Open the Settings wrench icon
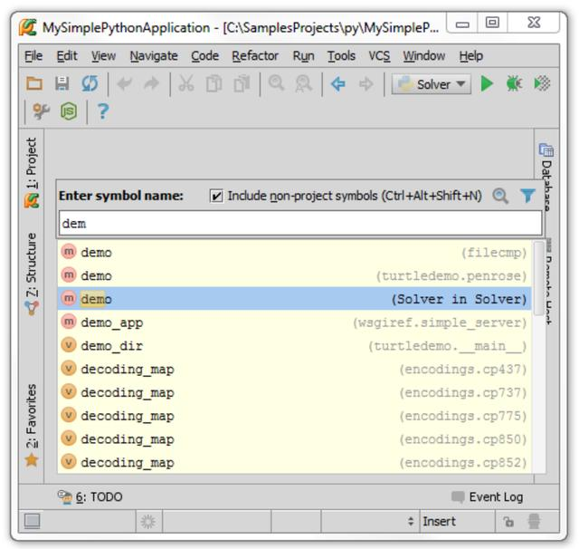Screen dimensions: 579x549 point(41,111)
